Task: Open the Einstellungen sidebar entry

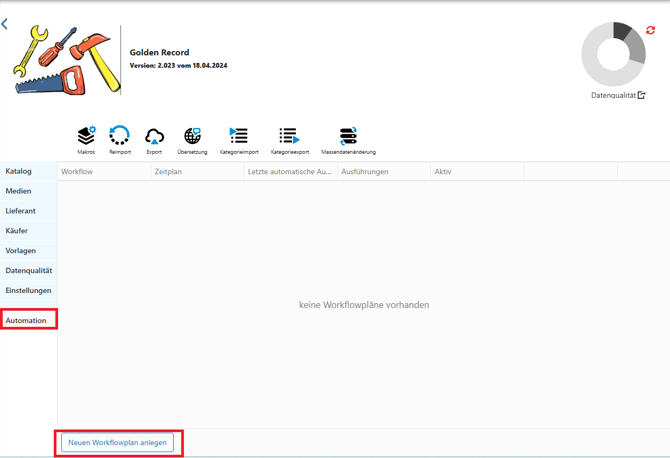Action: click(x=28, y=291)
